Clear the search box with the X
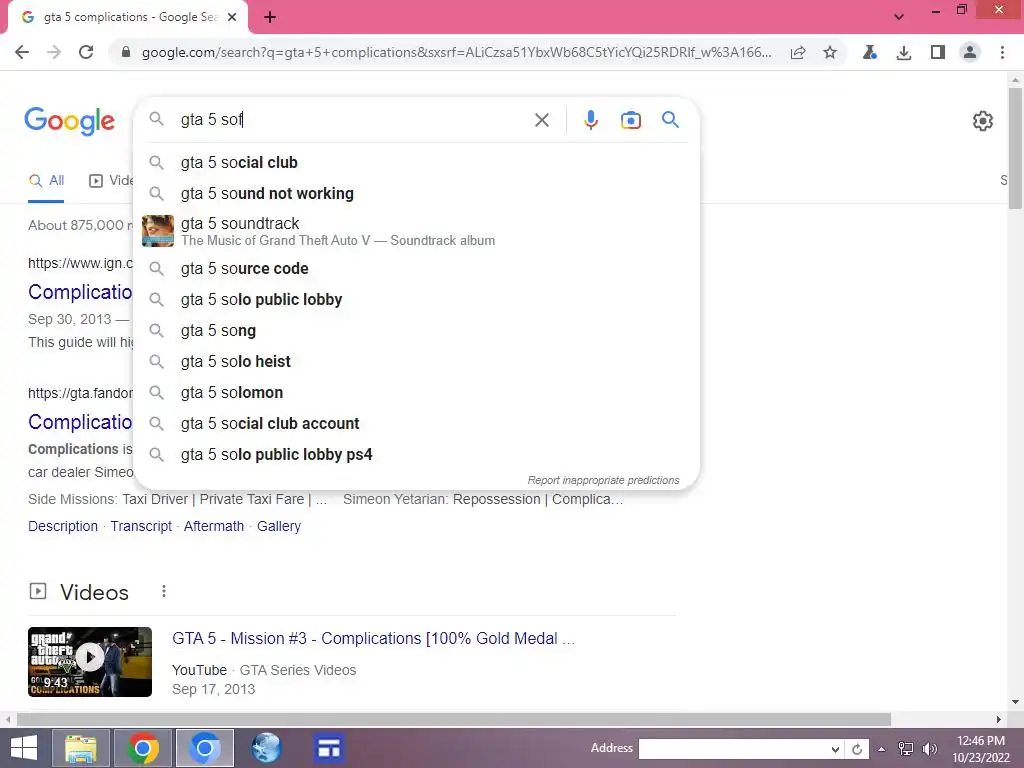Image resolution: width=1024 pixels, height=768 pixels. tap(541, 120)
